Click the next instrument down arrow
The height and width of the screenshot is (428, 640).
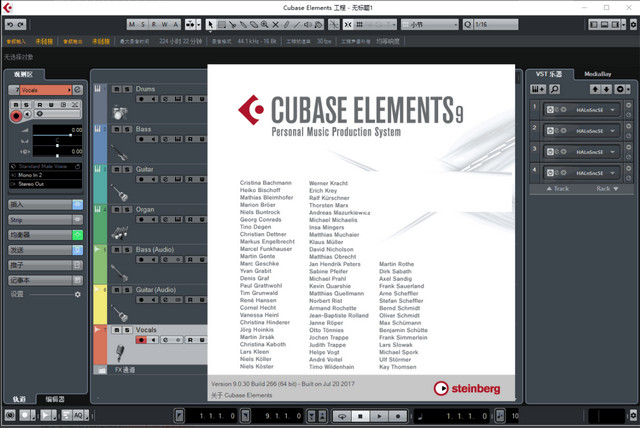pyautogui.click(x=607, y=89)
